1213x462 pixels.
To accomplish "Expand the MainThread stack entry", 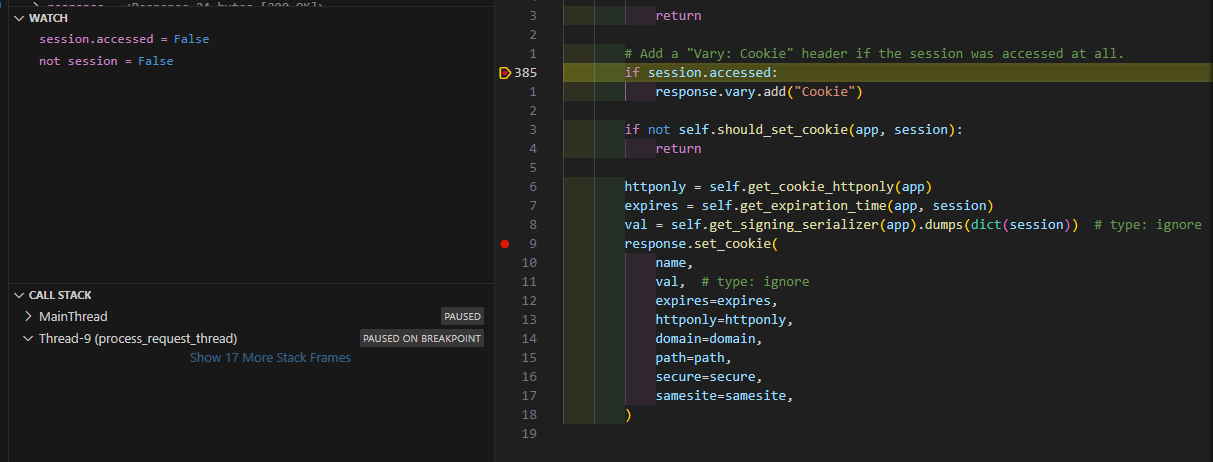I will pos(28,316).
